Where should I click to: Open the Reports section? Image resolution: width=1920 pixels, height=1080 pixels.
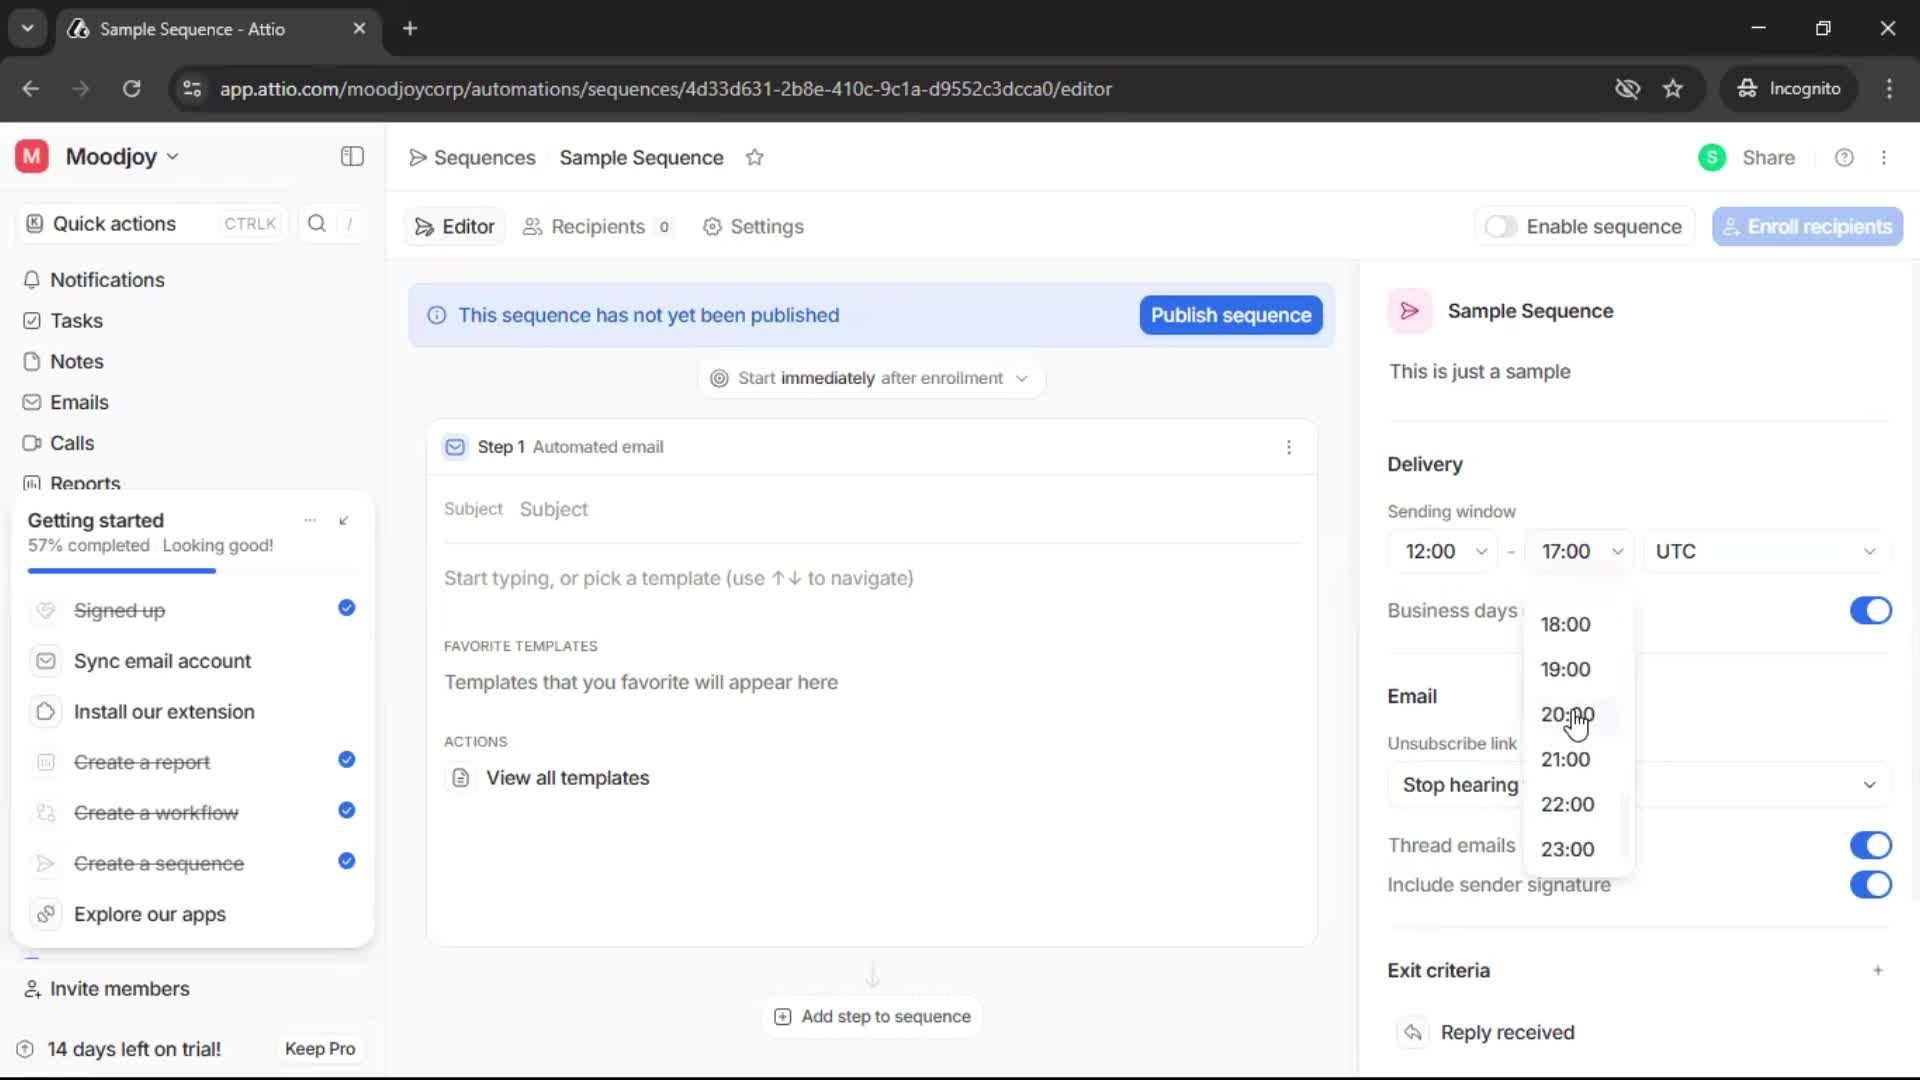coord(84,483)
